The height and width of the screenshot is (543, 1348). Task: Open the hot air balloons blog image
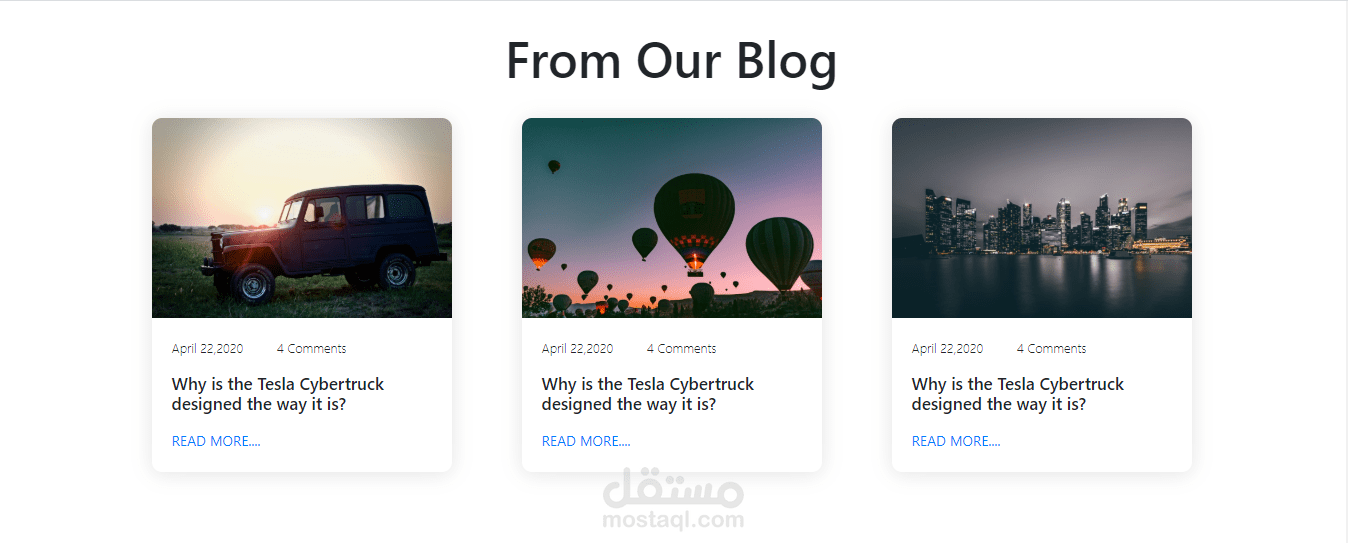click(x=672, y=218)
